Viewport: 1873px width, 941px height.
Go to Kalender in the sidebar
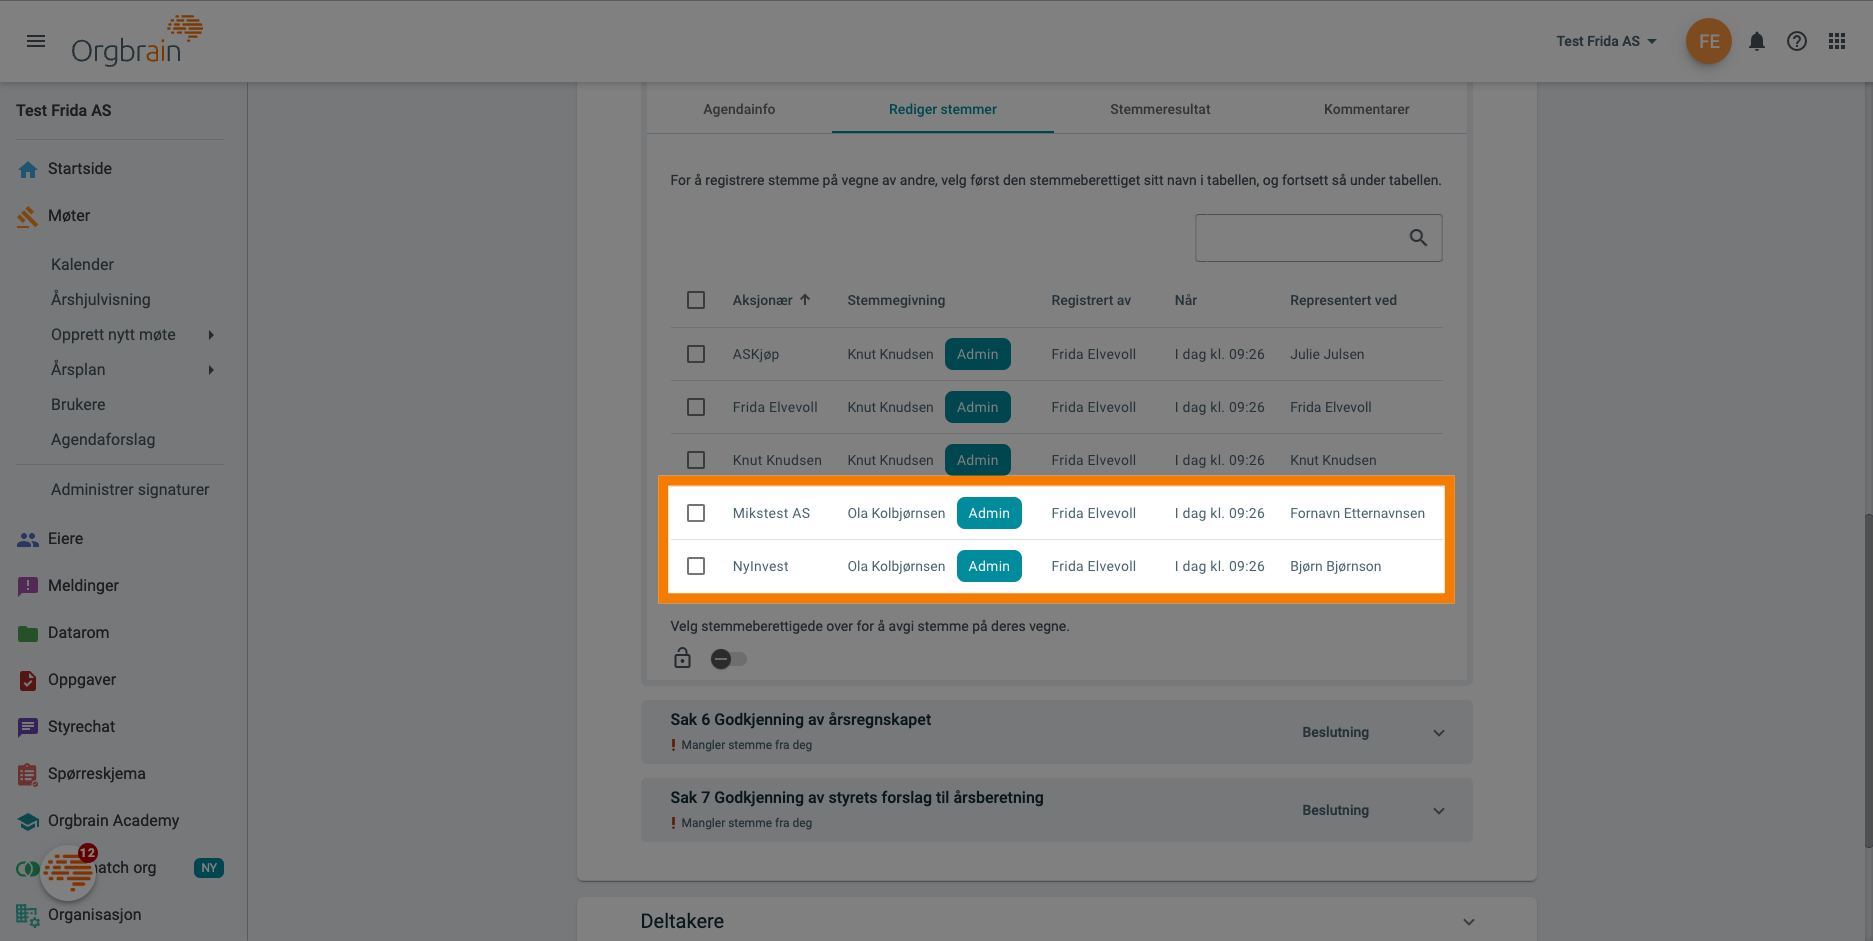pos(82,265)
